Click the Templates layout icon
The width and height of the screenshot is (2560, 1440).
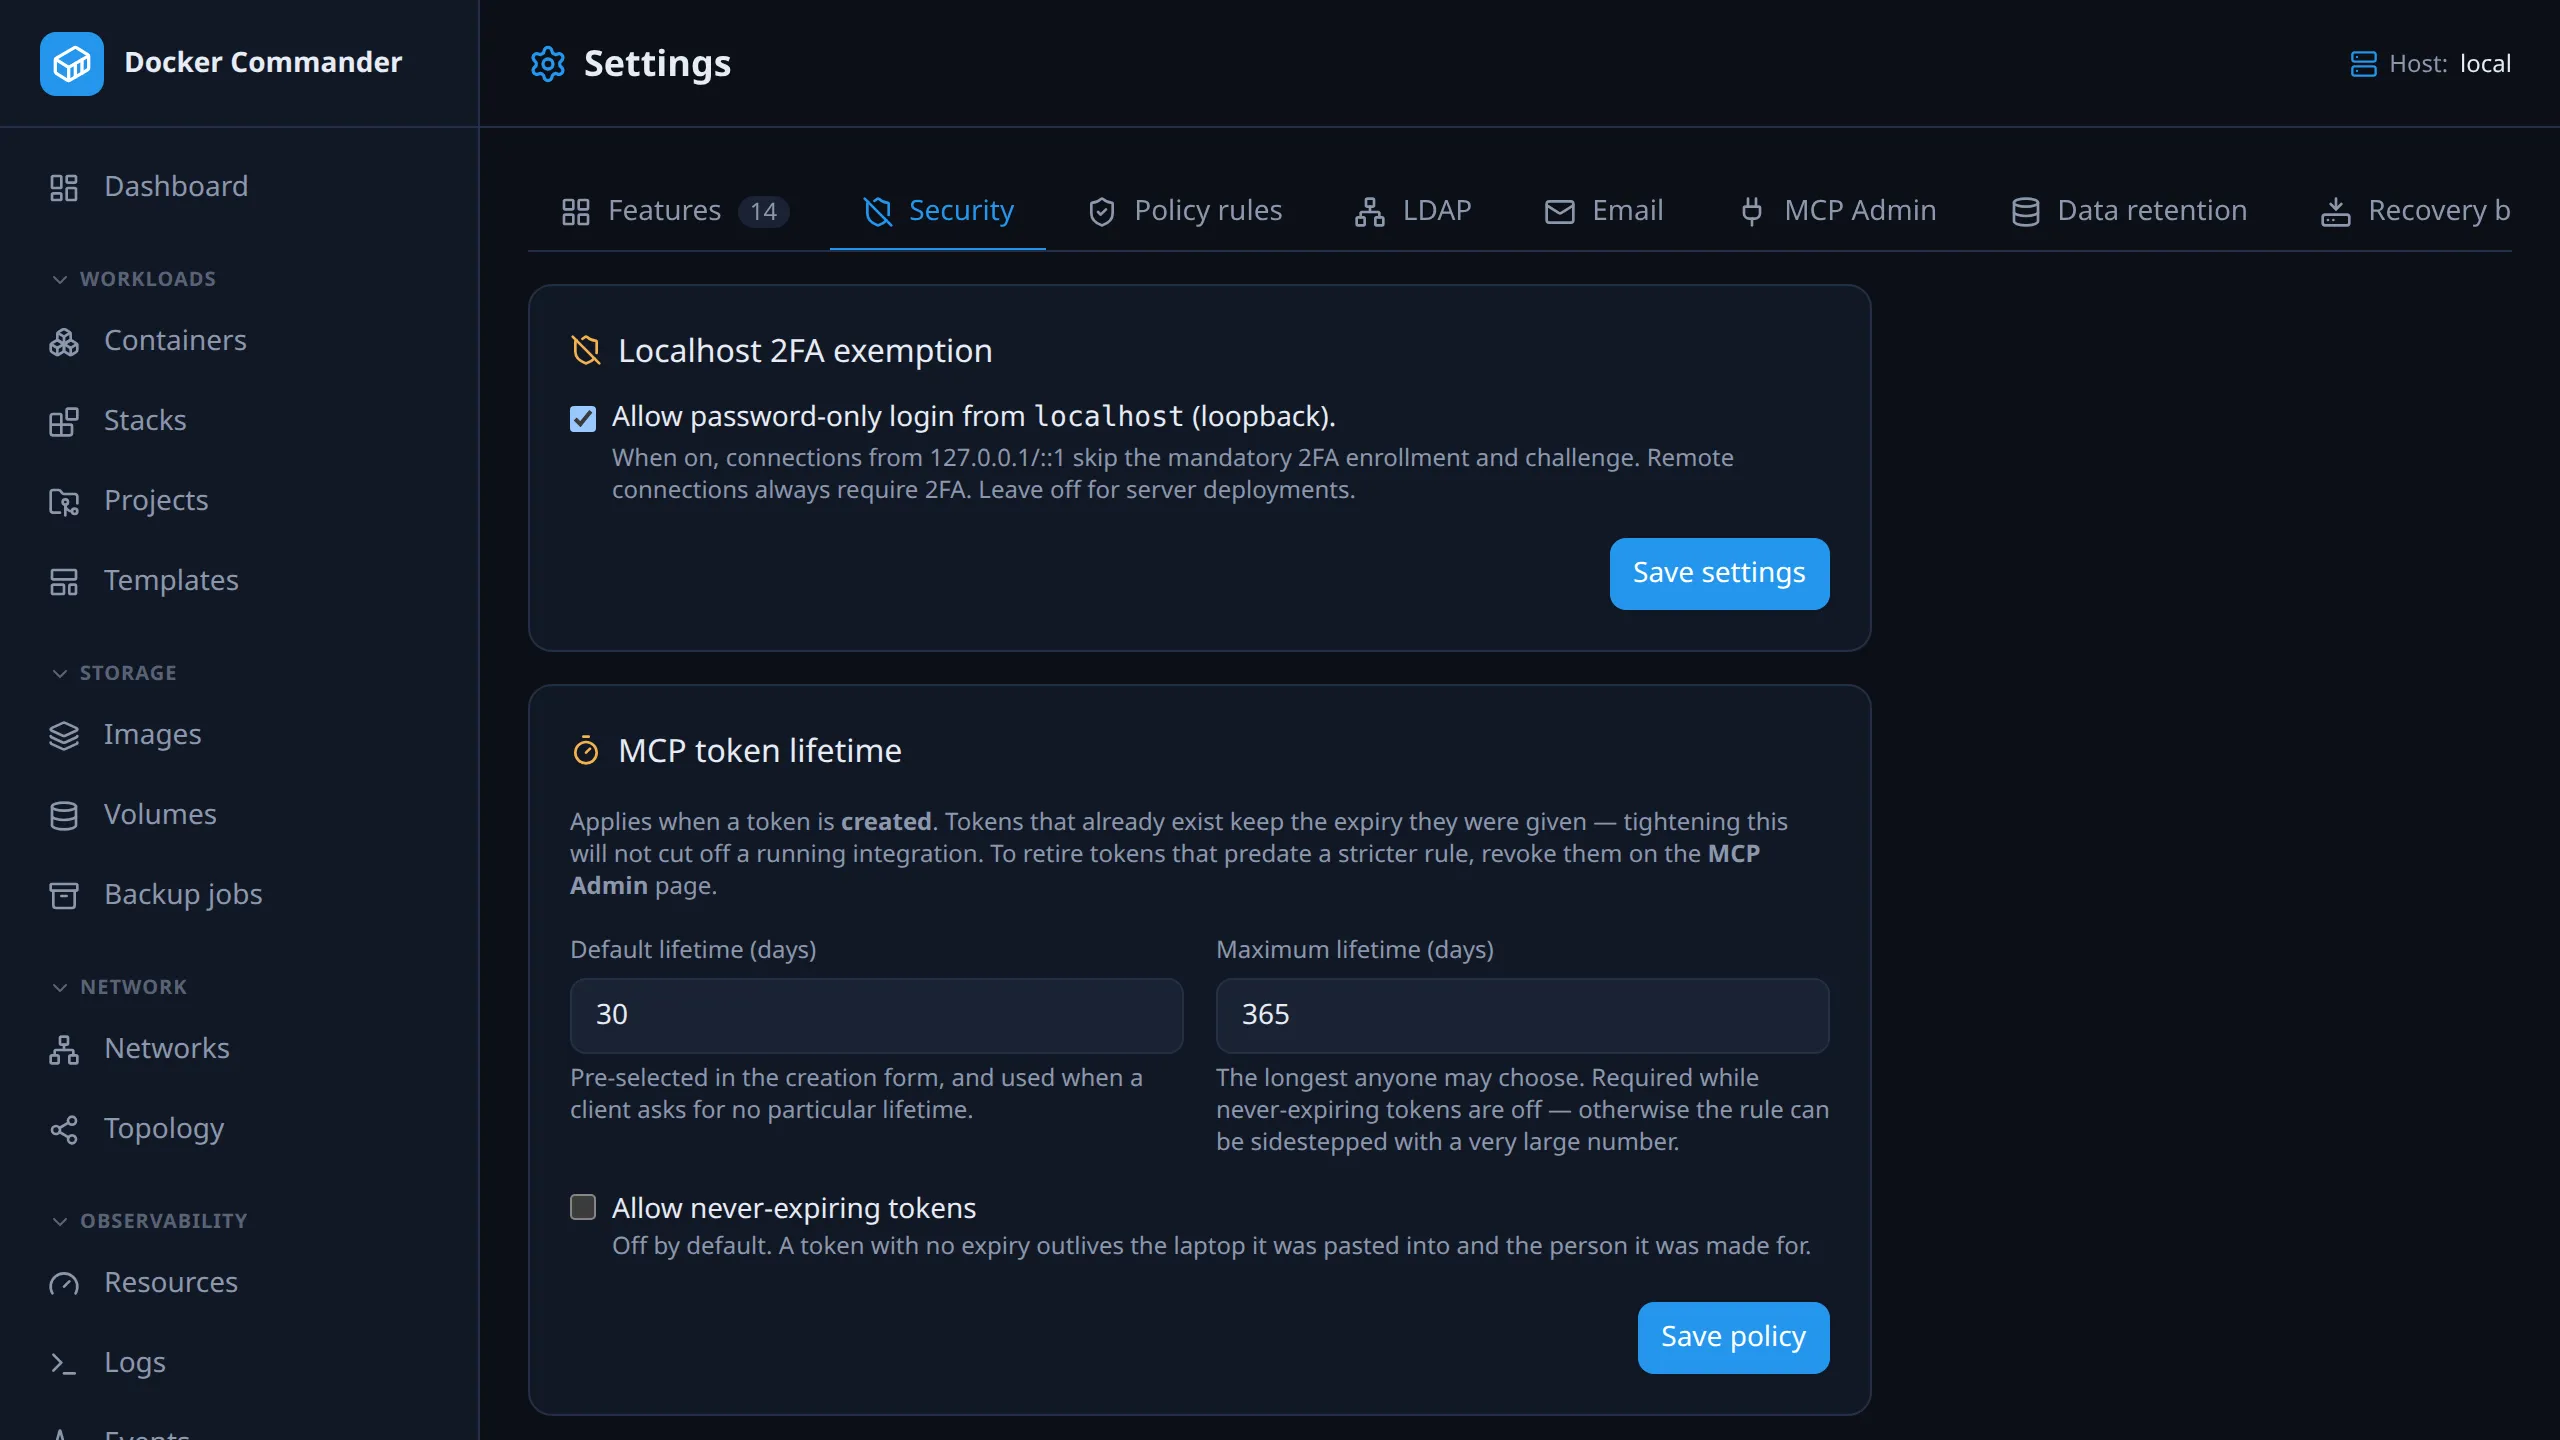(x=64, y=581)
